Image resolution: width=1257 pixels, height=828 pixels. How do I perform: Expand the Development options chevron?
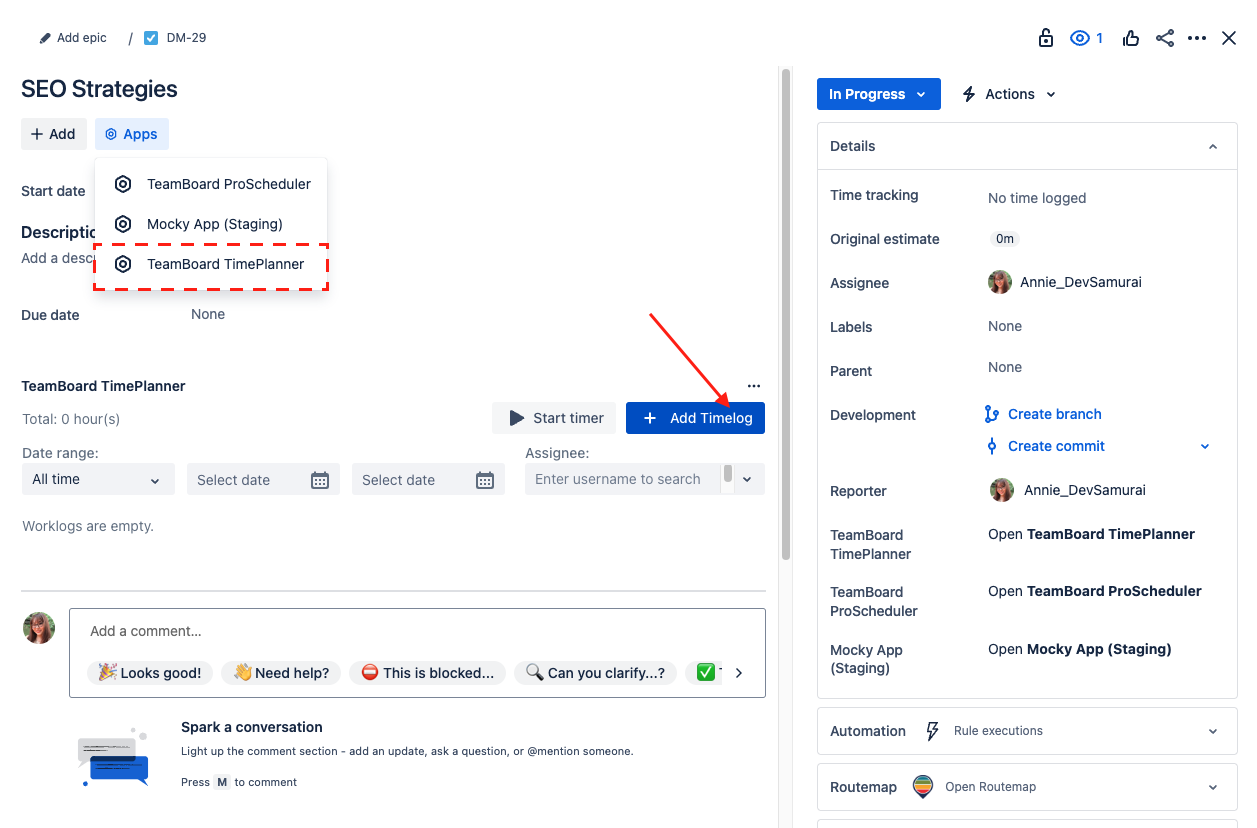(1205, 446)
